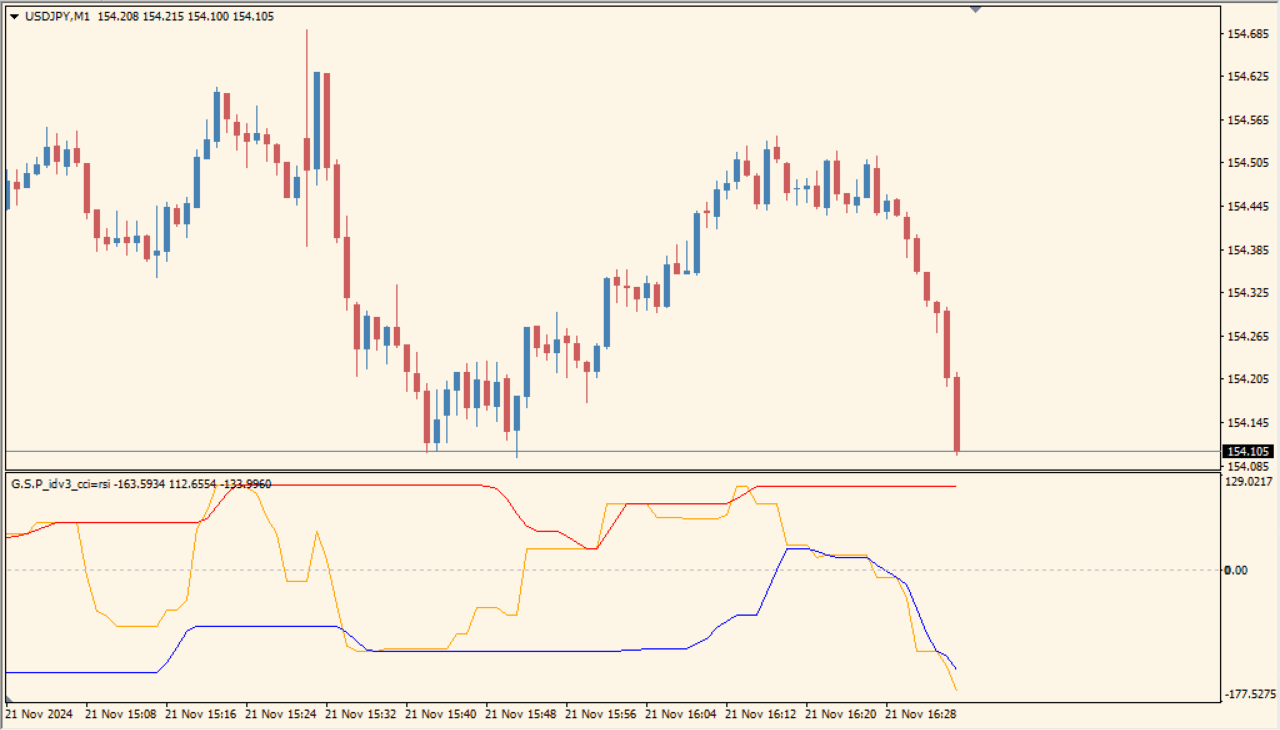Image resolution: width=1280 pixels, height=730 pixels.
Task: Click the G.S.P_idv3_cci=rsi indicator label
Action: [x=61, y=484]
